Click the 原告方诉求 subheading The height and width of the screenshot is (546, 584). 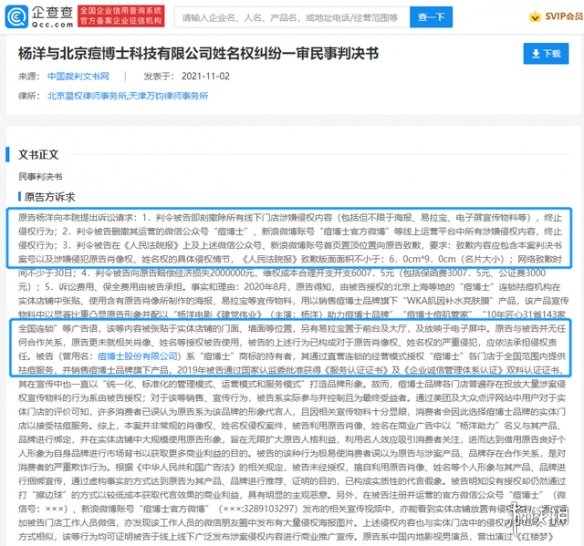[x=50, y=197]
